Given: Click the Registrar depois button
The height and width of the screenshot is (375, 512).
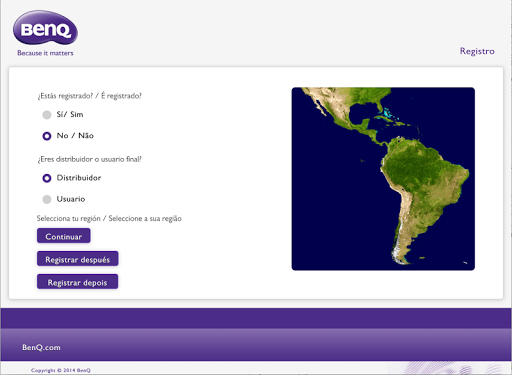Looking at the screenshot, I should click(x=77, y=282).
